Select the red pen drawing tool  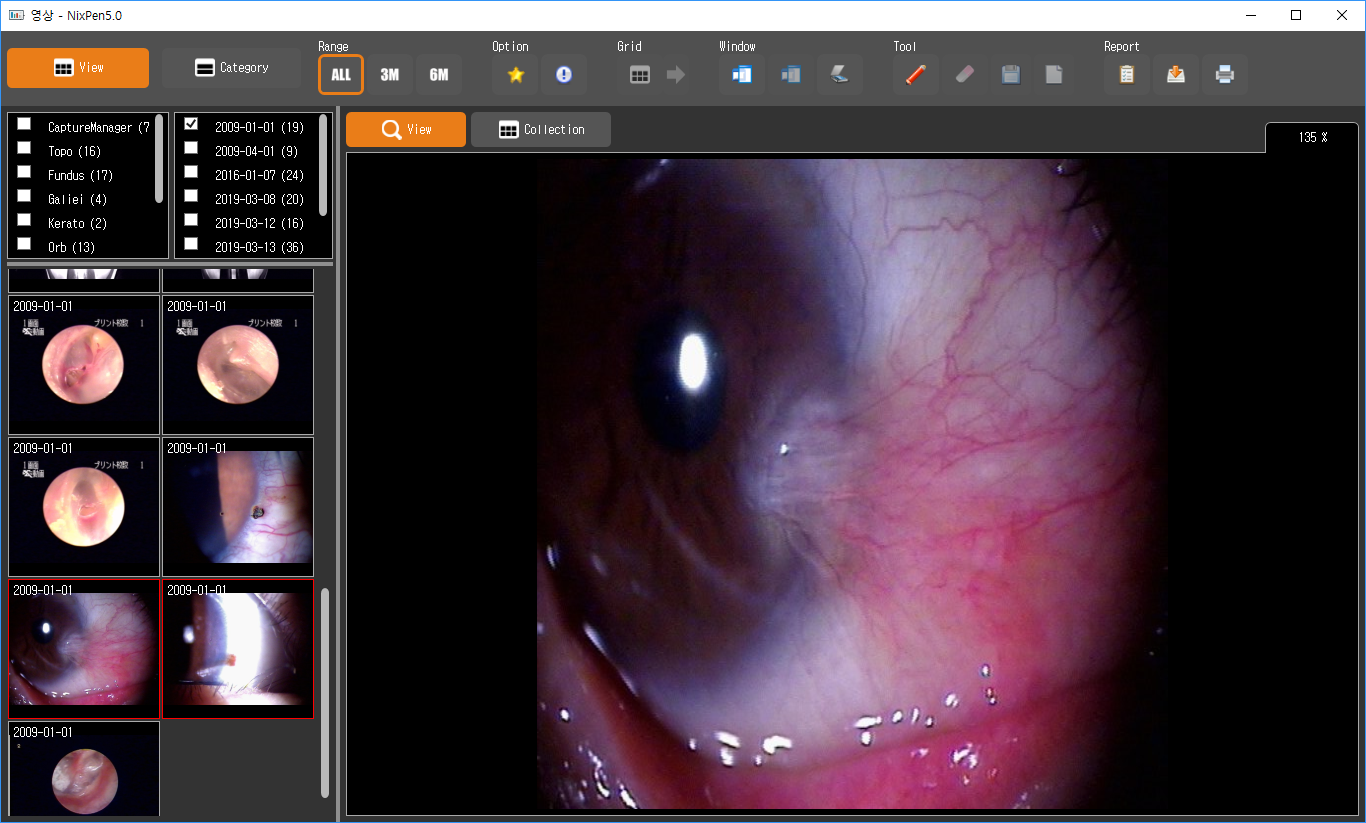tap(915, 75)
